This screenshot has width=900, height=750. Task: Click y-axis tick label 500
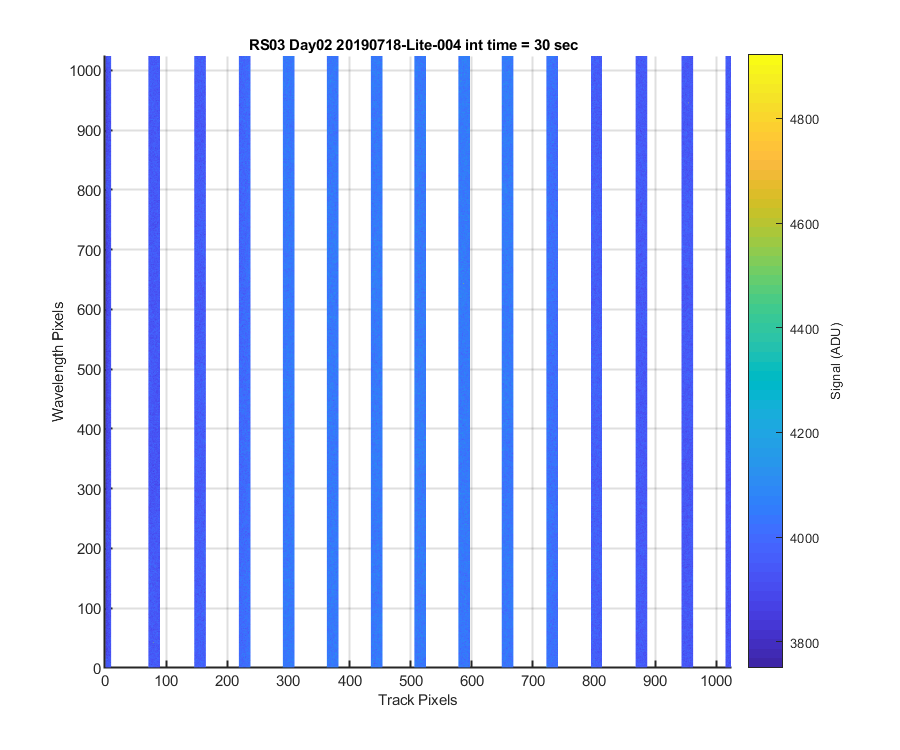click(89, 370)
